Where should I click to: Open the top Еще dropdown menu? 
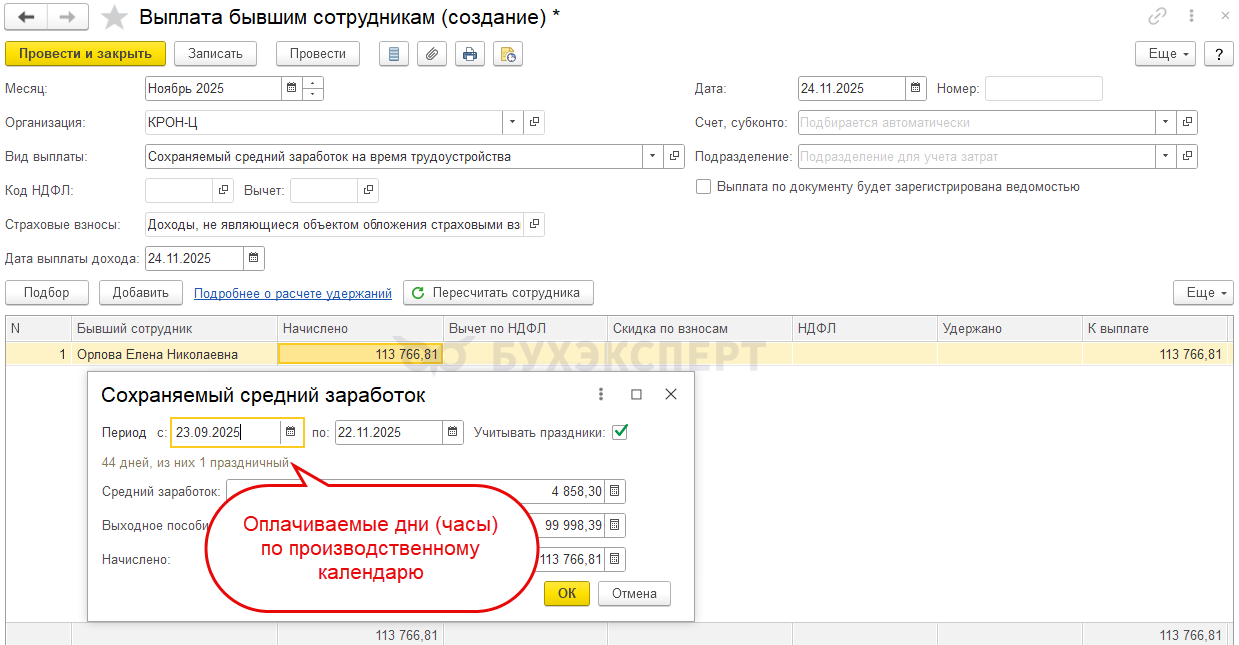1166,54
